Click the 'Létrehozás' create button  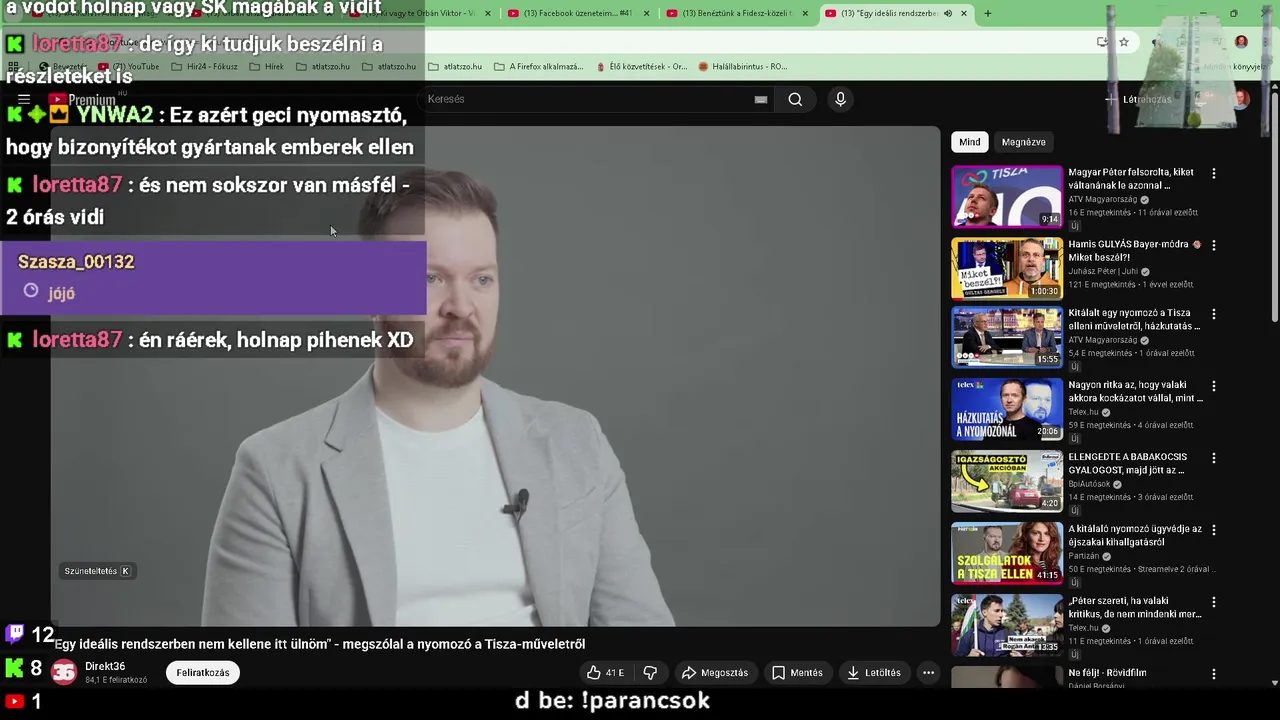point(1138,99)
